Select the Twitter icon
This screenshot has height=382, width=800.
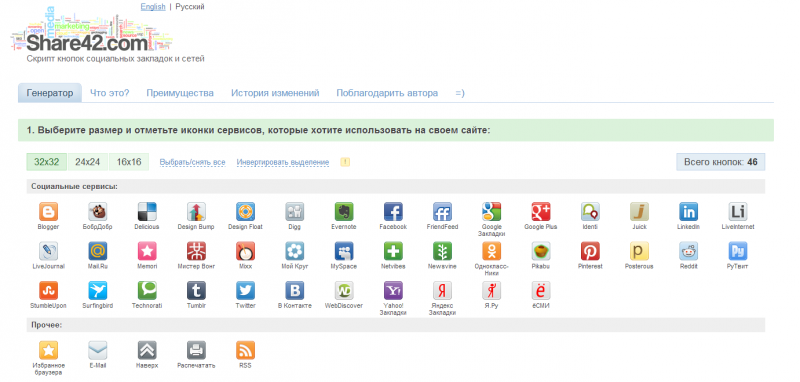[245, 290]
